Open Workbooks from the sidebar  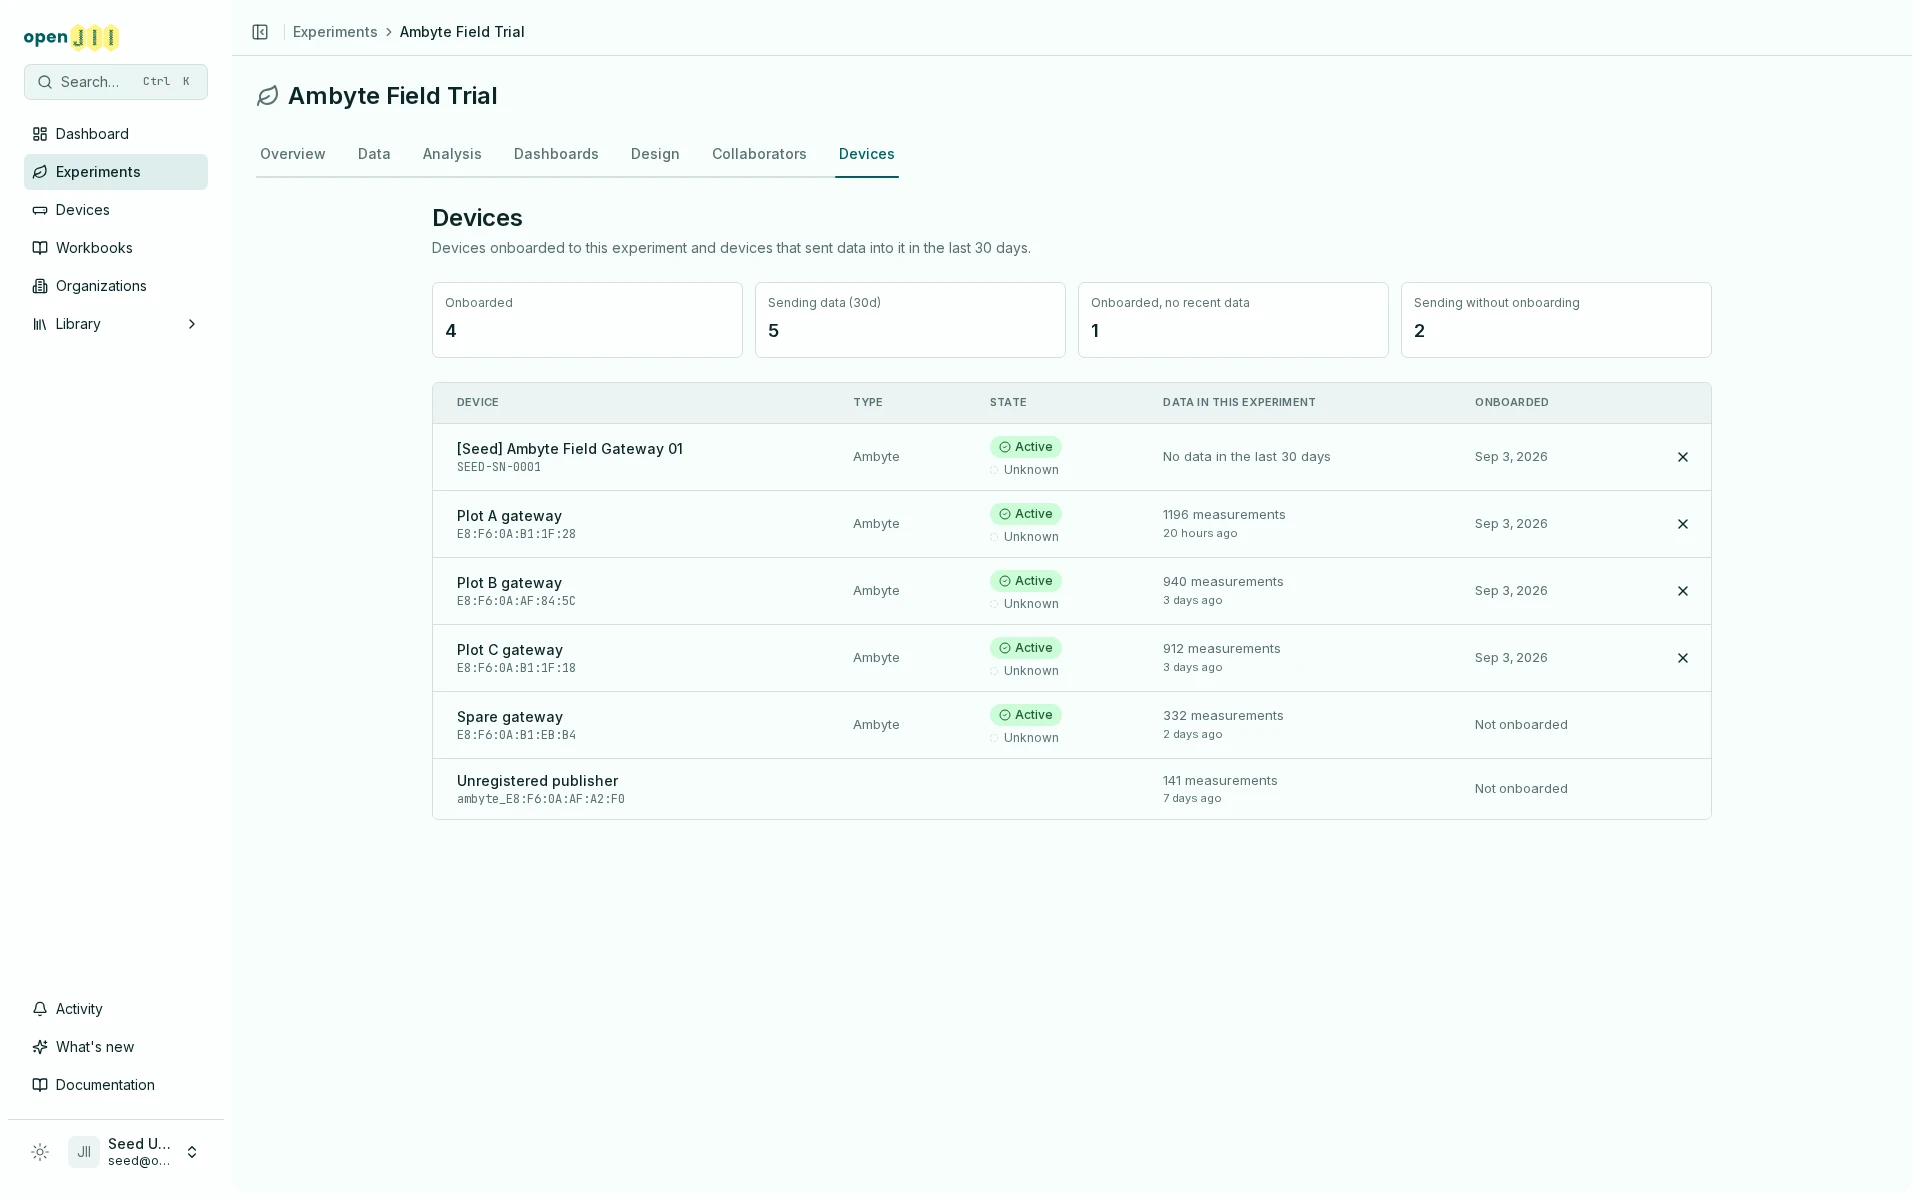116,248
